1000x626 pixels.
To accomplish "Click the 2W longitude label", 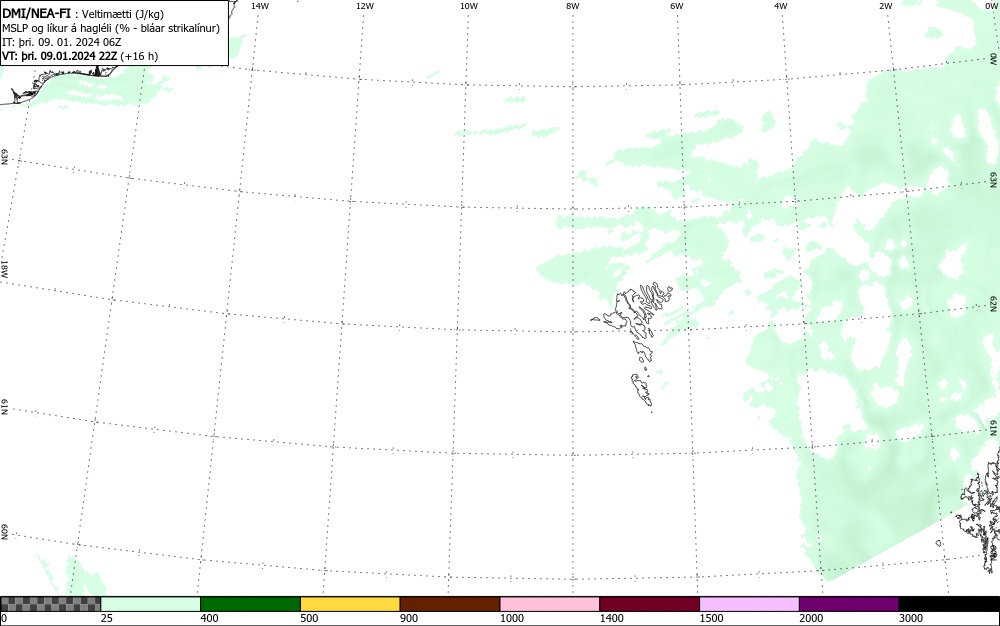I will pos(885,6).
